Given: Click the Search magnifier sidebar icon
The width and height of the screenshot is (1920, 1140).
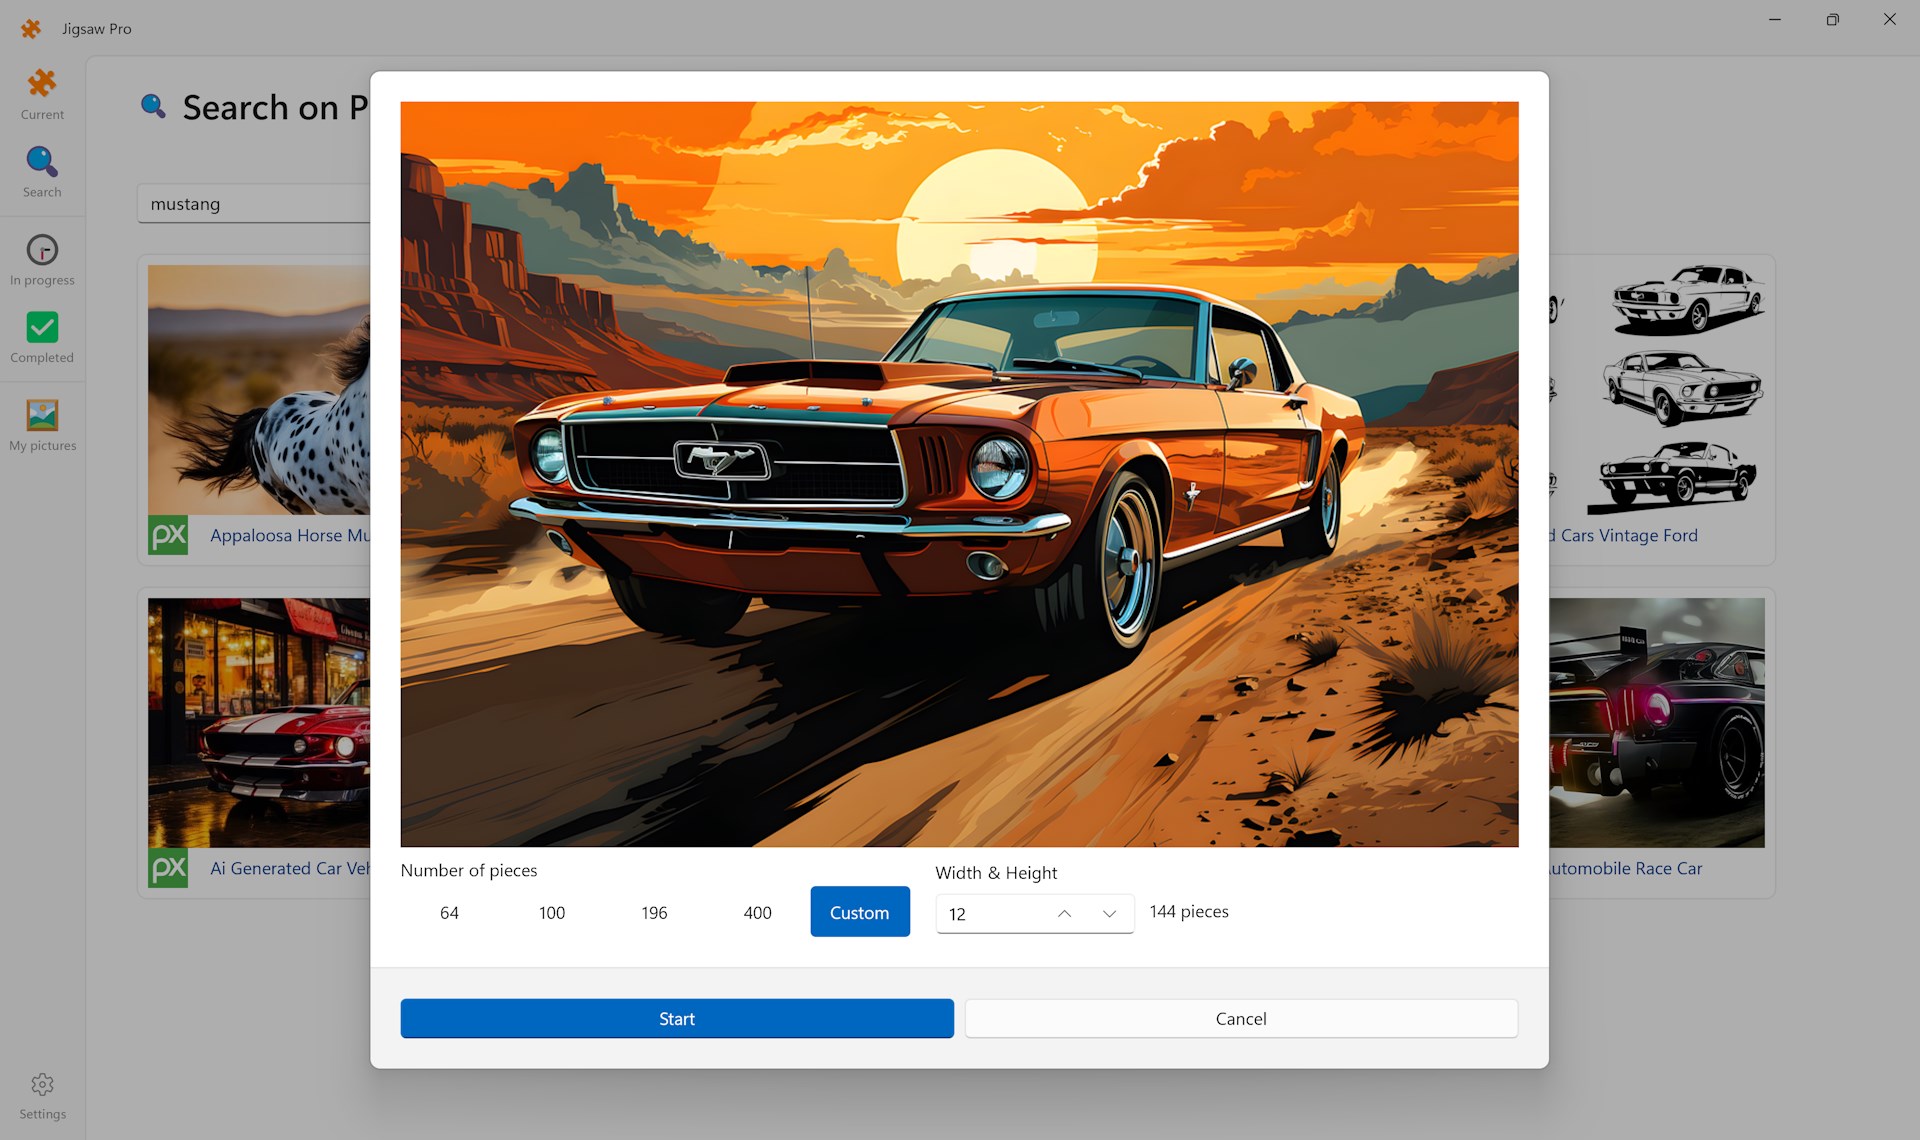Looking at the screenshot, I should 42,162.
